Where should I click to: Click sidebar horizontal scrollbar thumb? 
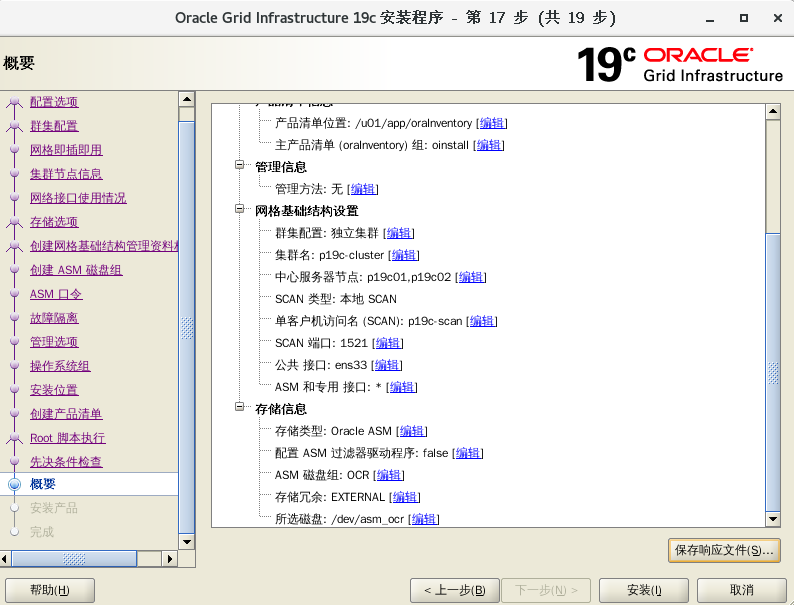[x=74, y=559]
